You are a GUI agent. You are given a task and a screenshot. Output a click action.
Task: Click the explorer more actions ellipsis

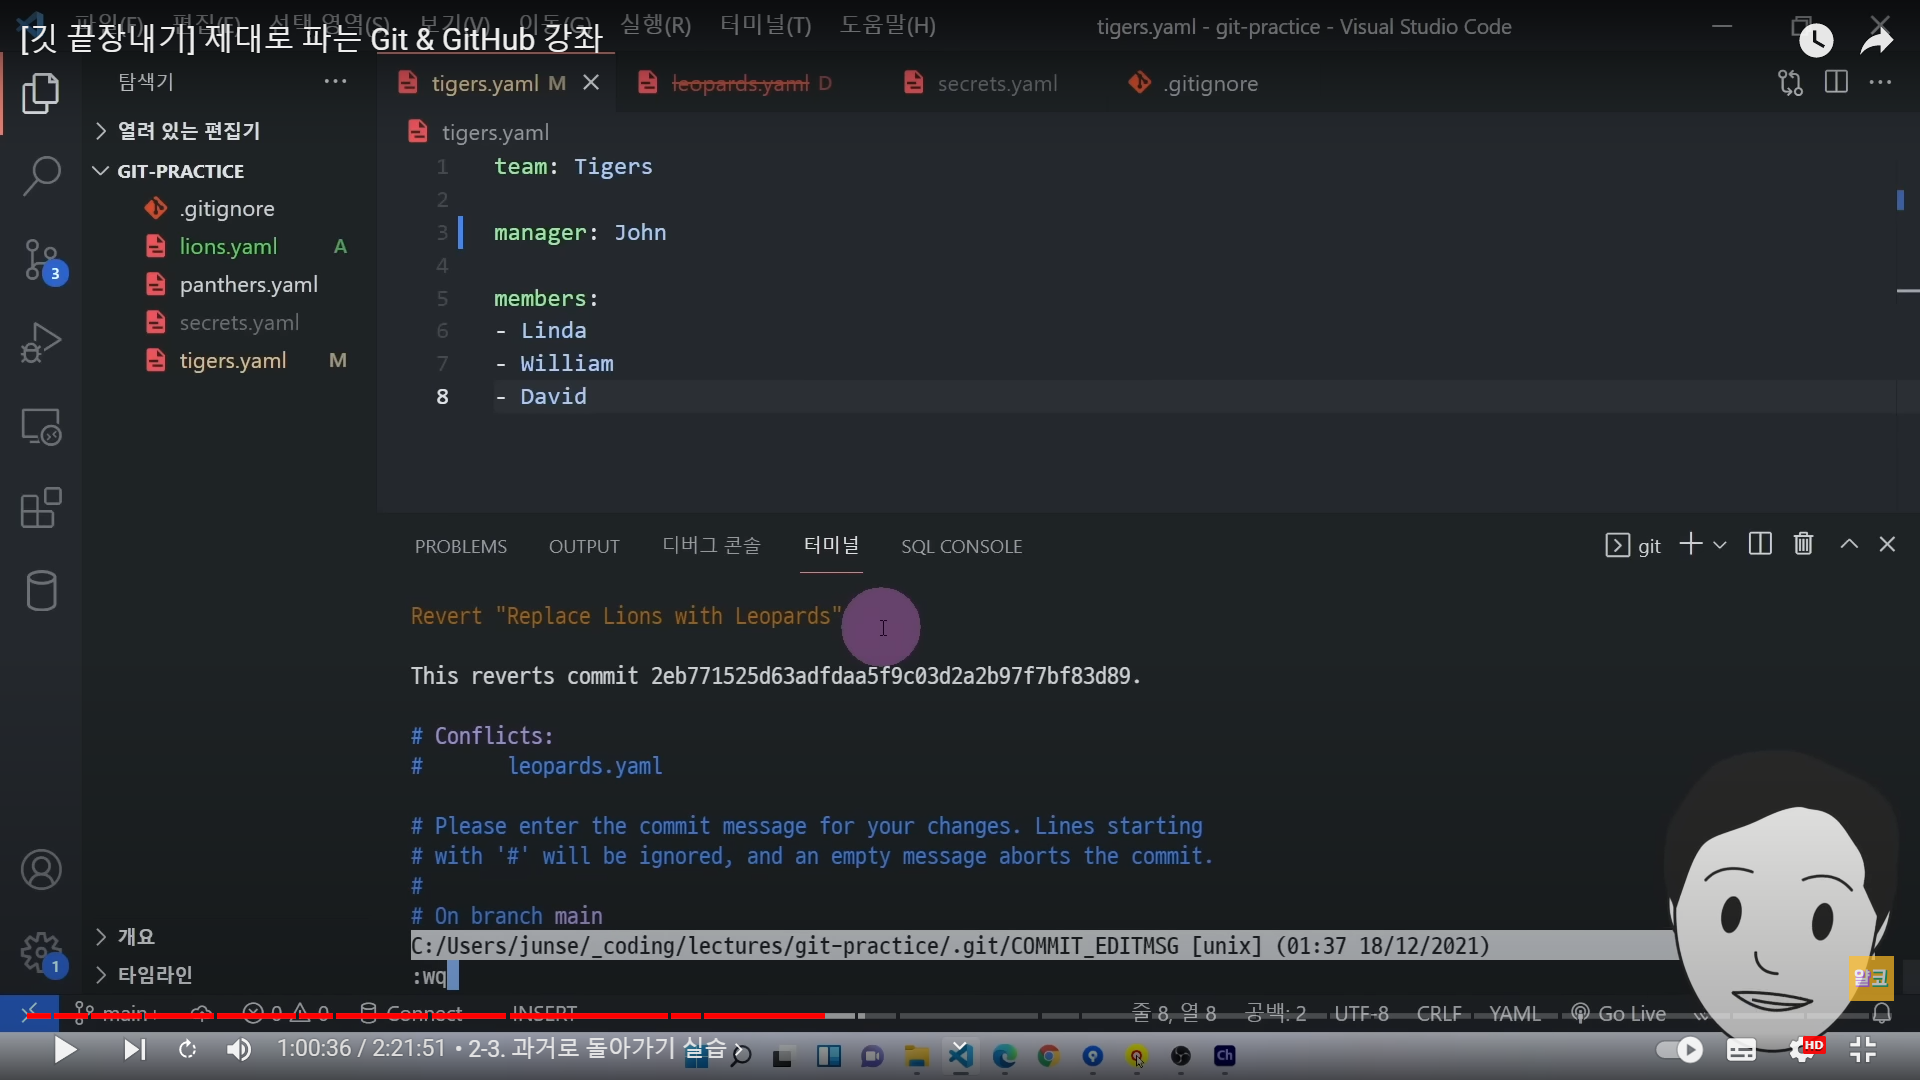click(335, 82)
